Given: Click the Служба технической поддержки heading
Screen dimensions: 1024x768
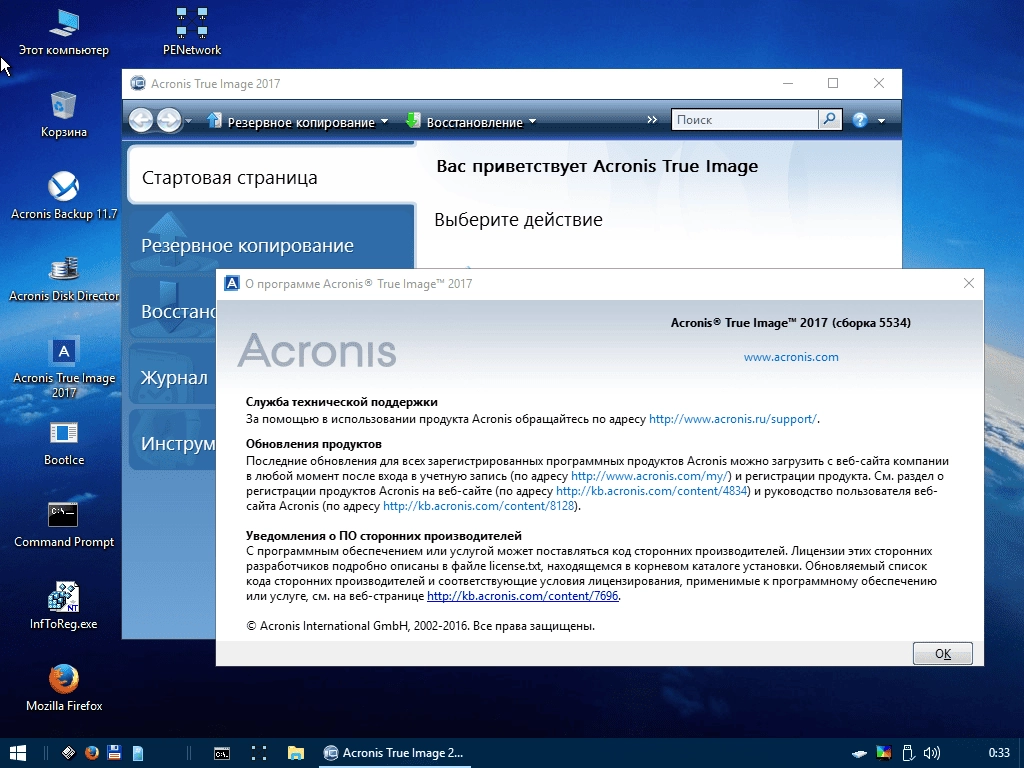Looking at the screenshot, I should [342, 402].
